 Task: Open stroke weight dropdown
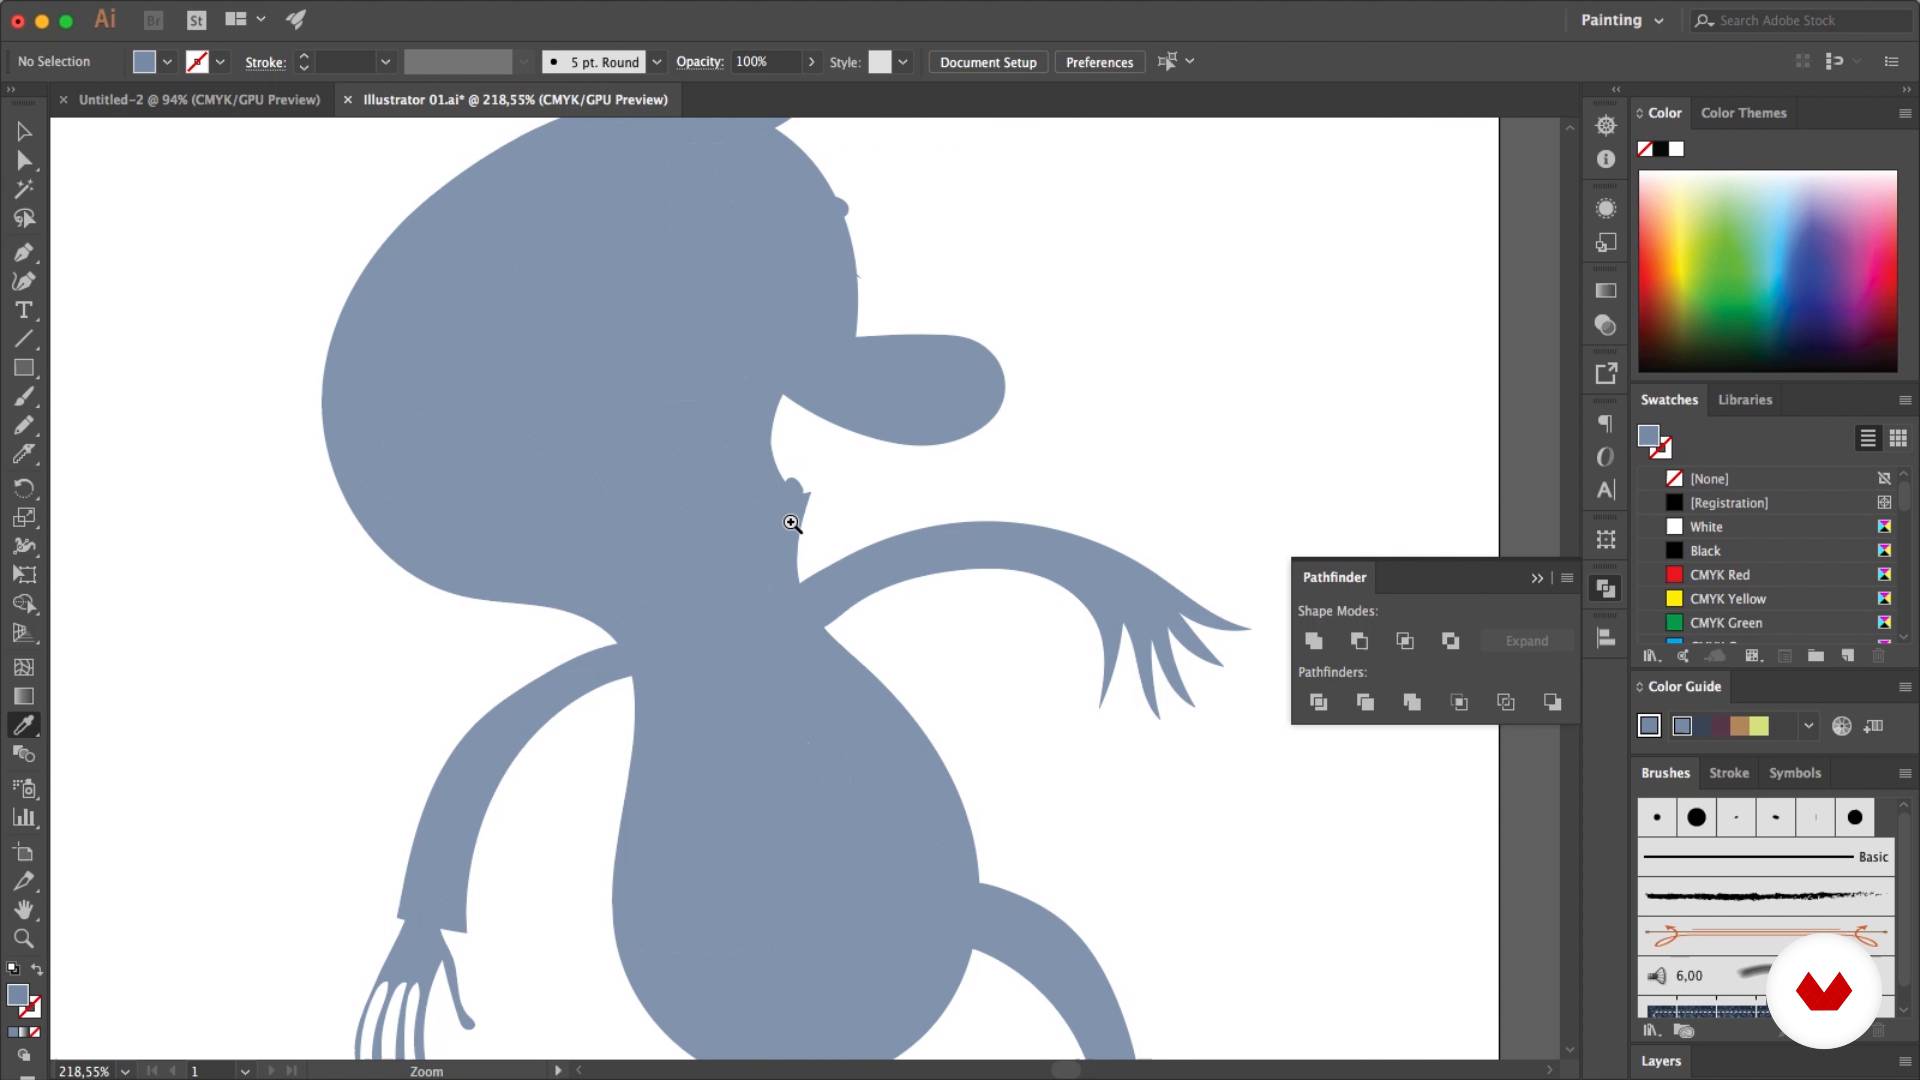pos(385,62)
